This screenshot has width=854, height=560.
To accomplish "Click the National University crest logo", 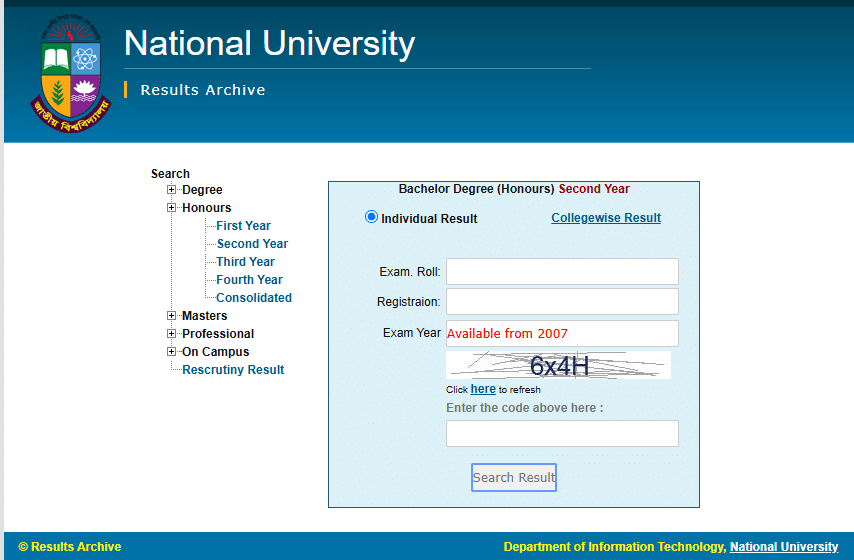I will pyautogui.click(x=71, y=74).
